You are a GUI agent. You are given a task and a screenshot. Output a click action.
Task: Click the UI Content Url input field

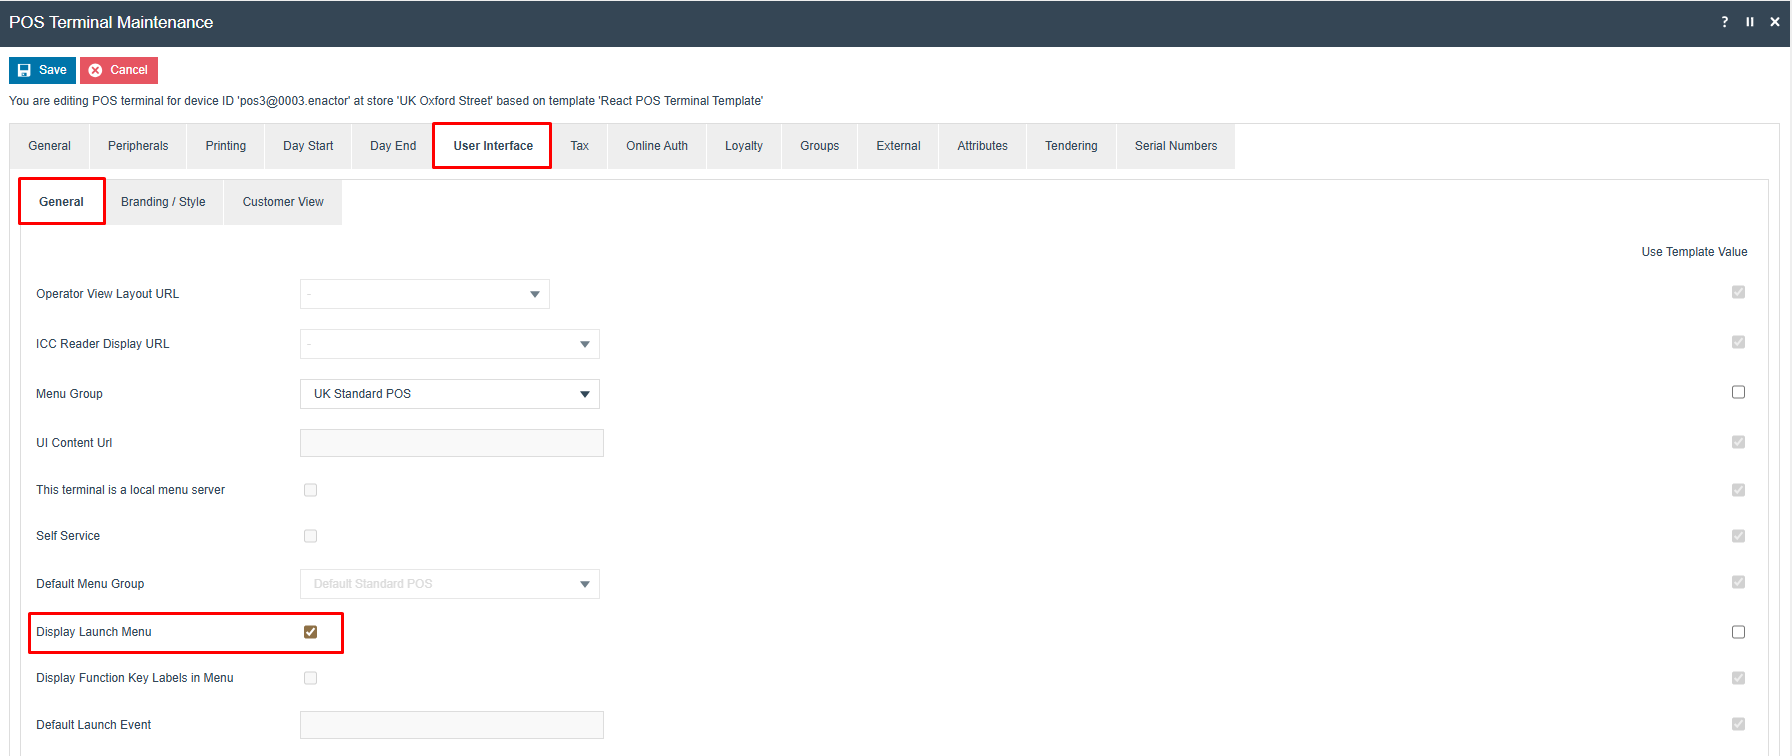[451, 443]
